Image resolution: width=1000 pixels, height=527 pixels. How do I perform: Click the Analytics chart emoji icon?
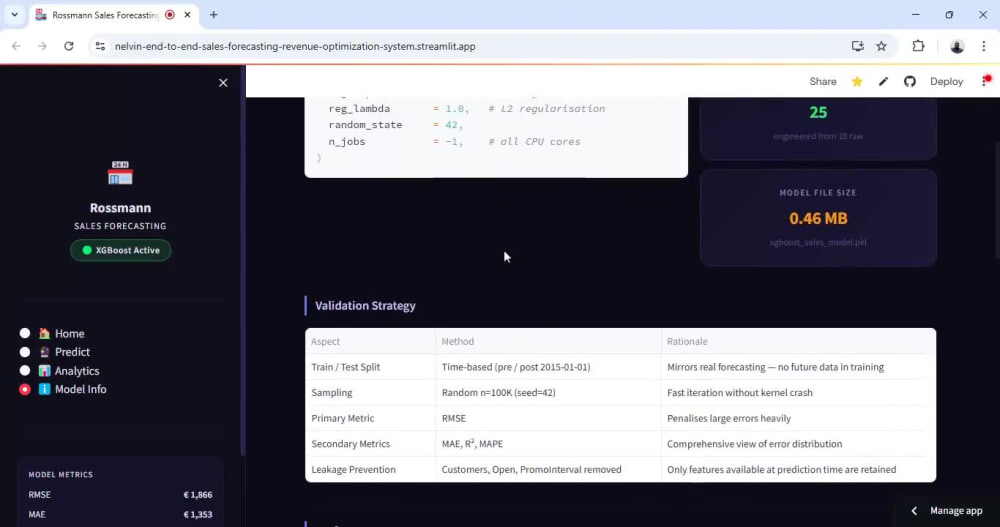click(44, 371)
